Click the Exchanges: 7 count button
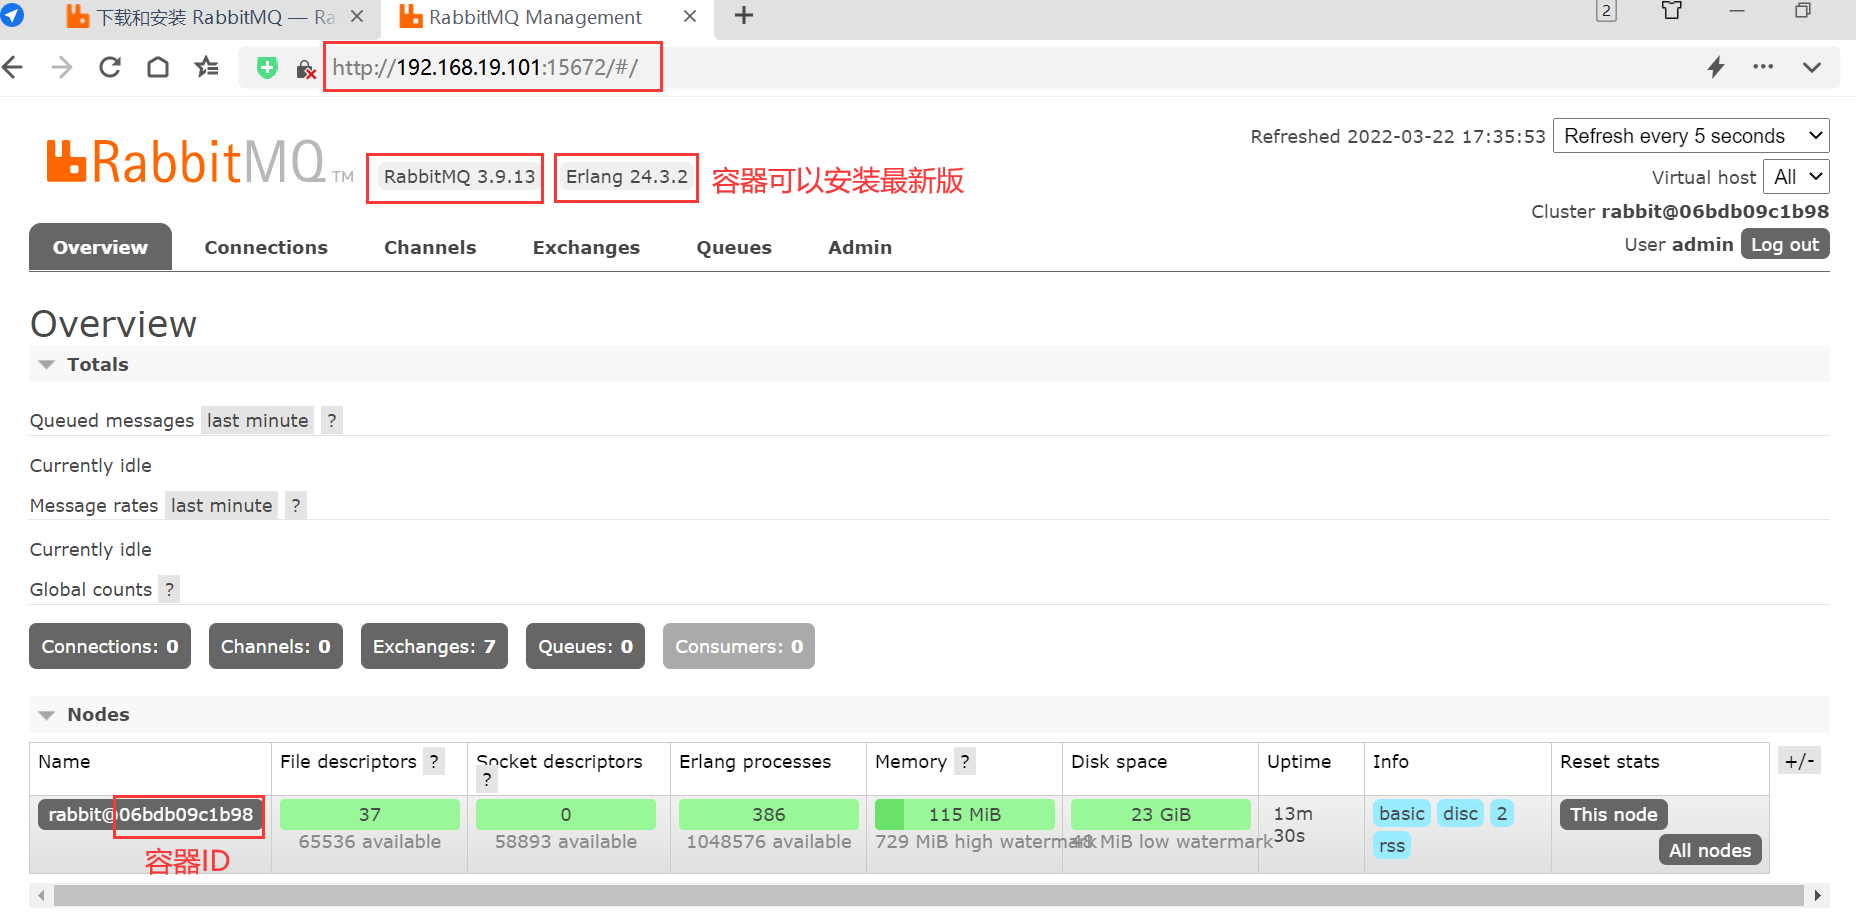The image size is (1856, 922). 434,646
